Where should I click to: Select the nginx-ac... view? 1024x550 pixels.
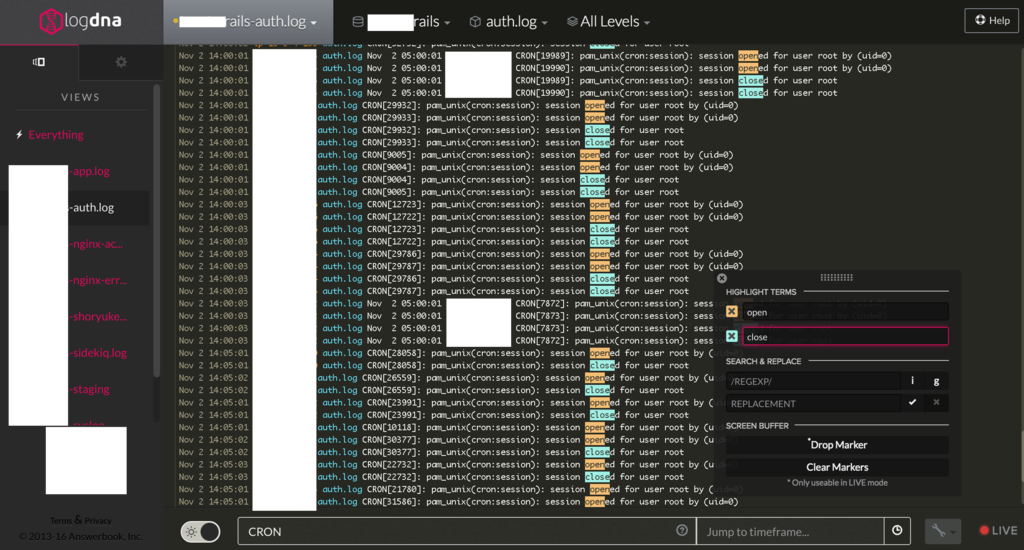(97, 244)
